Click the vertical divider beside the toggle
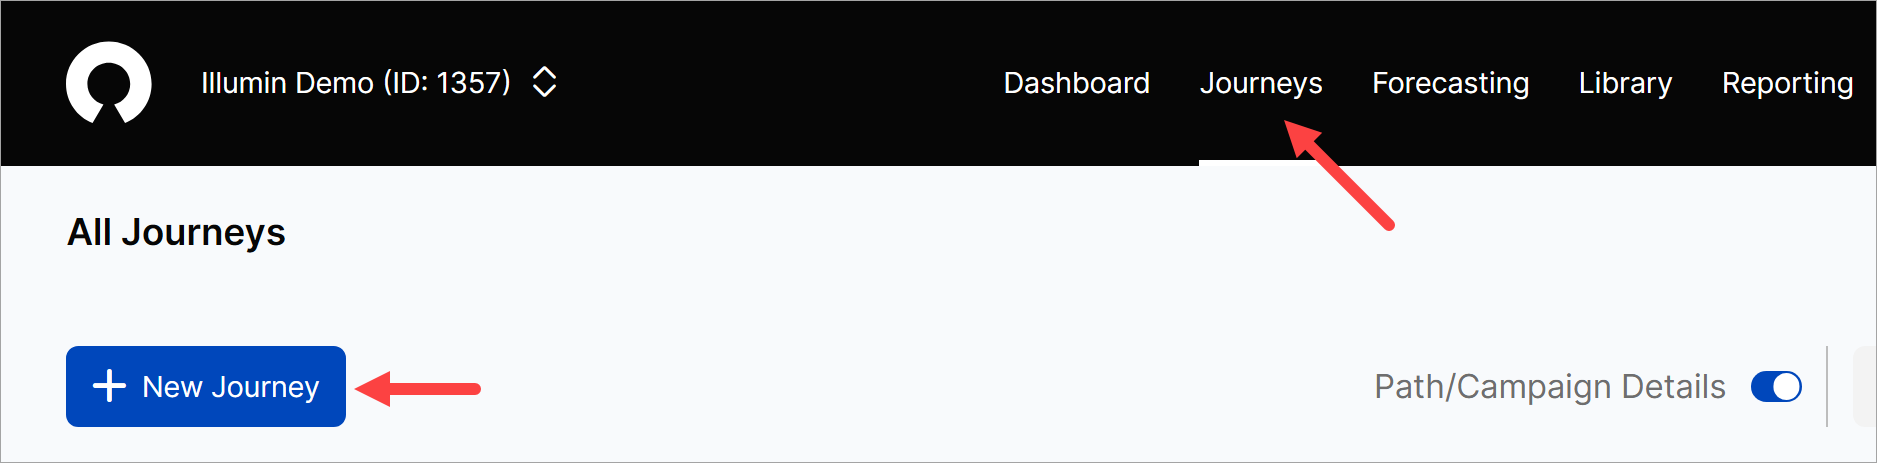 click(x=1827, y=387)
